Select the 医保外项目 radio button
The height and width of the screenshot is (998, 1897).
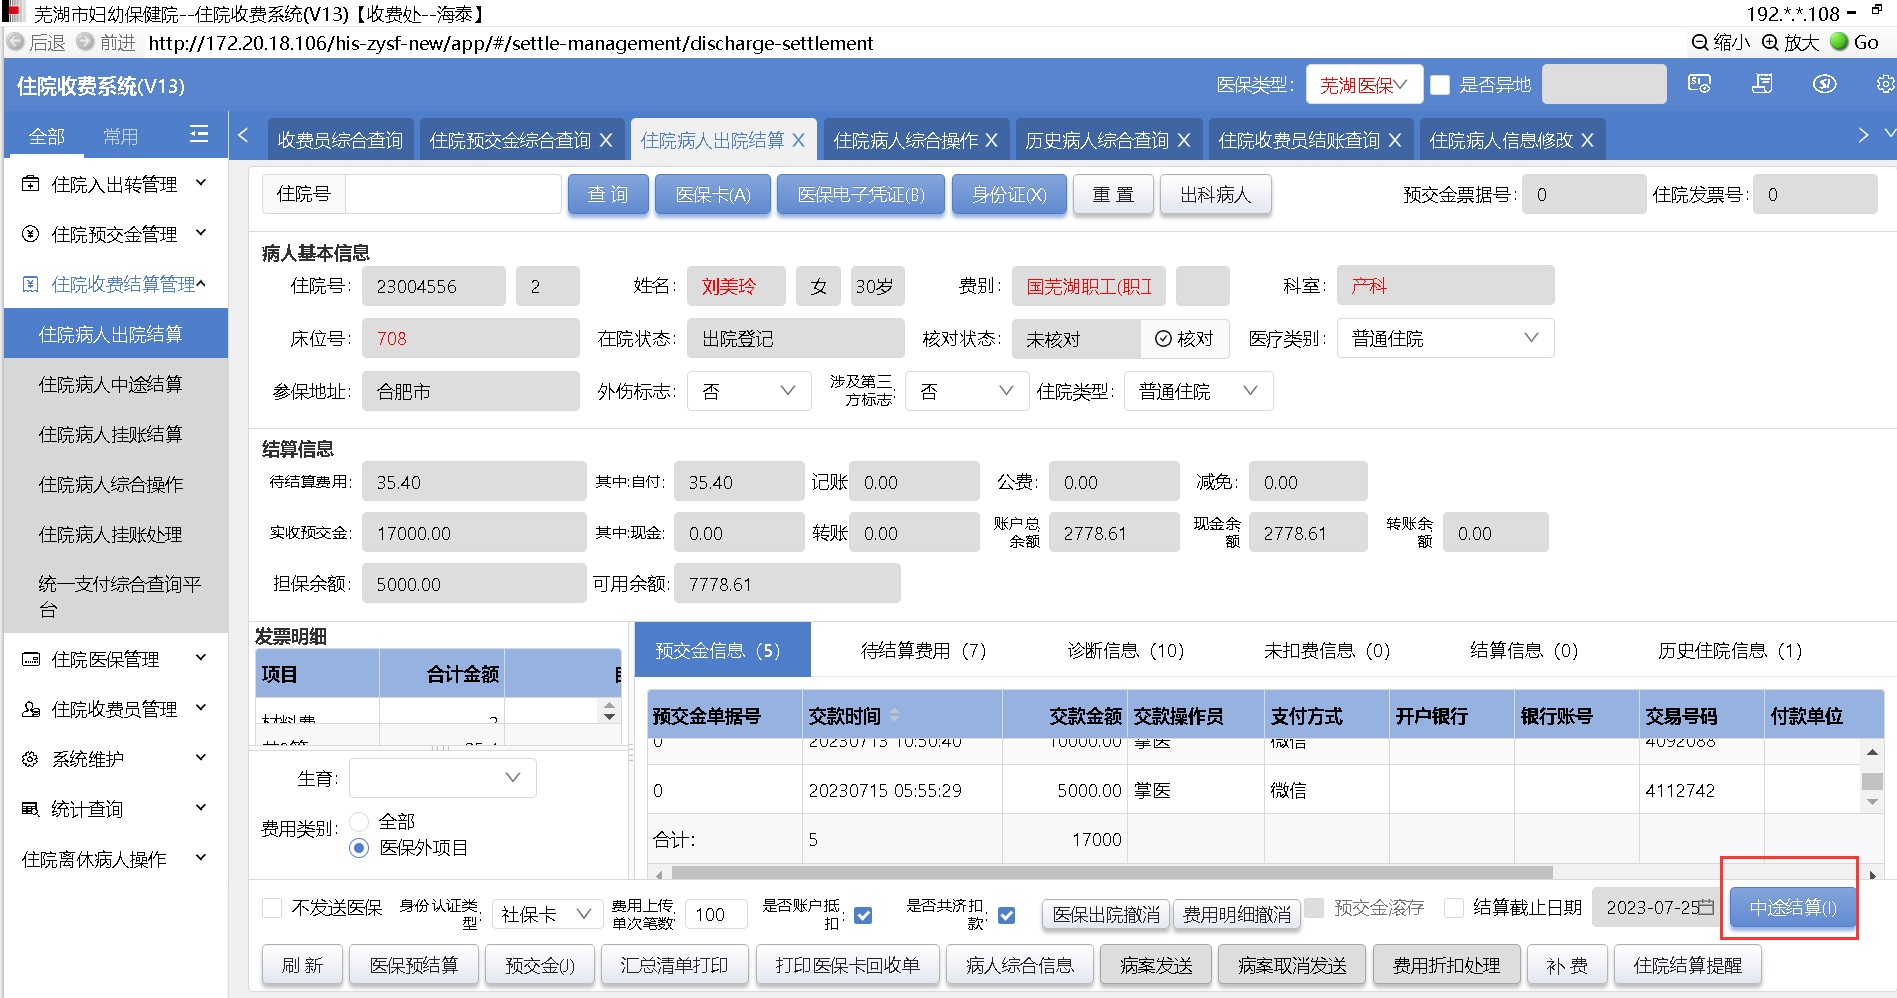pos(359,848)
